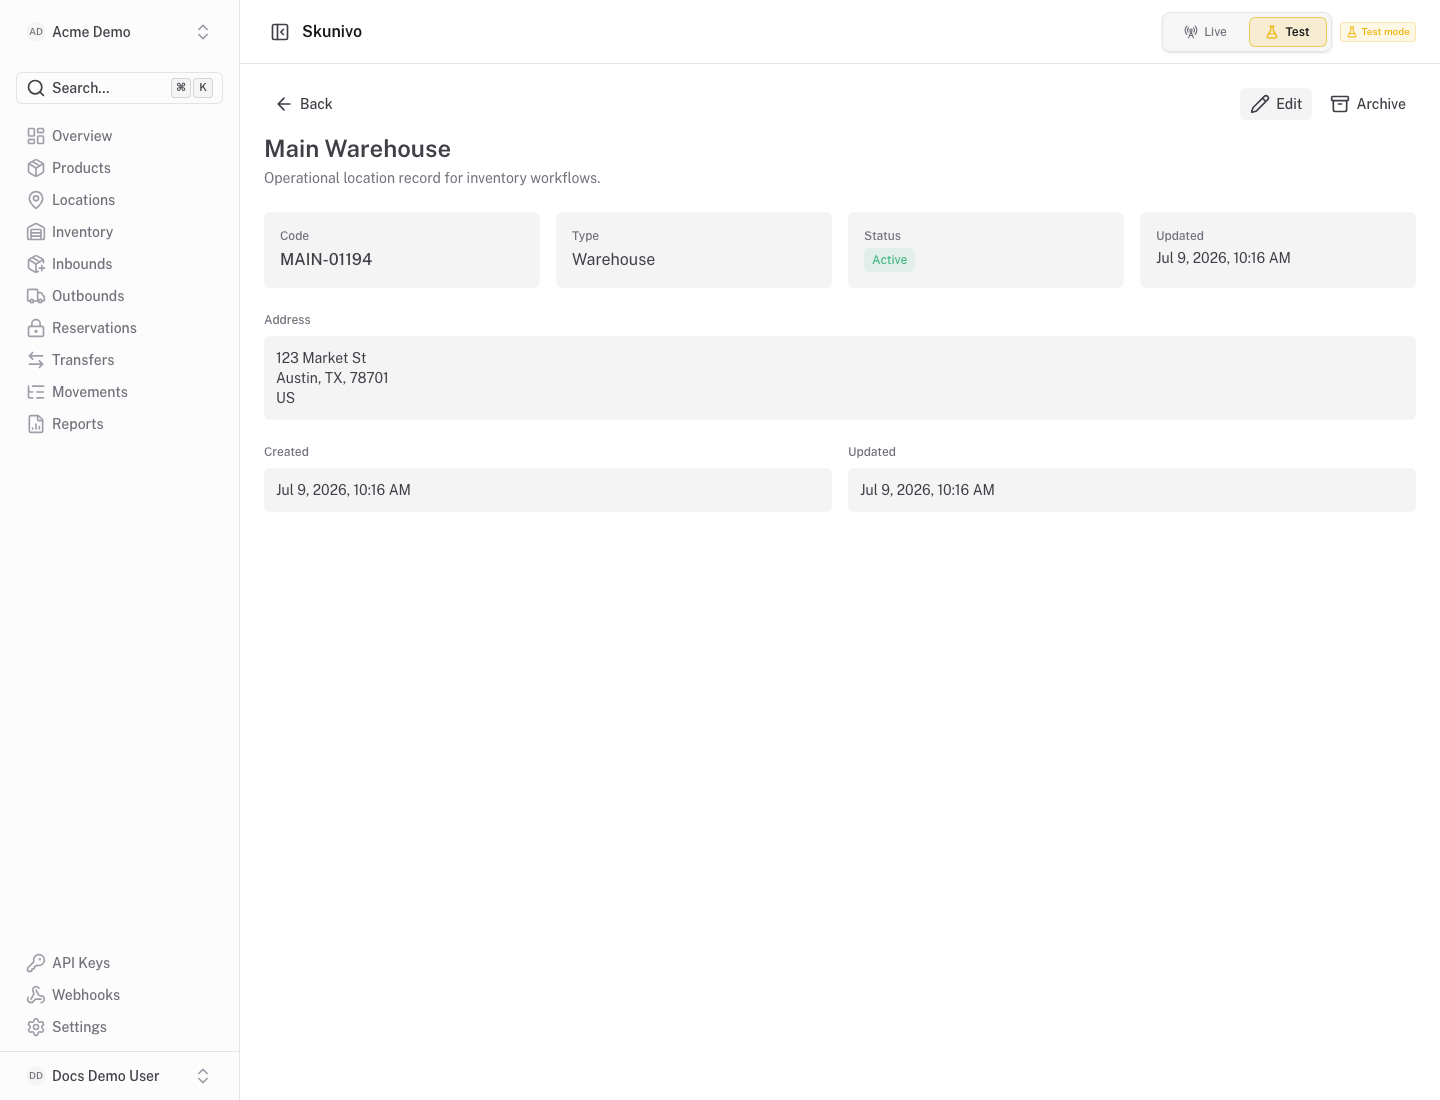Screen dimensions: 1440x1100
Task: Focus the Search field
Action: tap(119, 88)
